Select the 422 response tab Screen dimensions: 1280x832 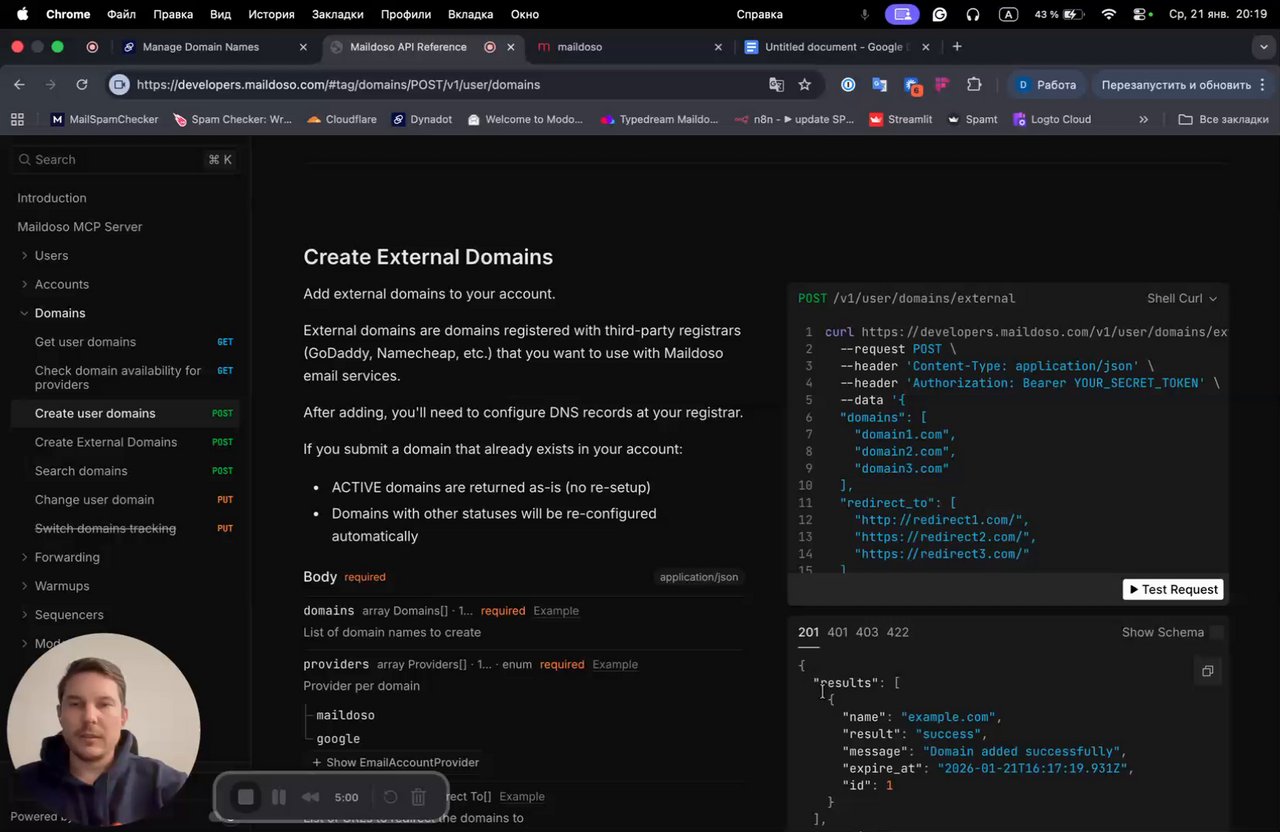[898, 632]
